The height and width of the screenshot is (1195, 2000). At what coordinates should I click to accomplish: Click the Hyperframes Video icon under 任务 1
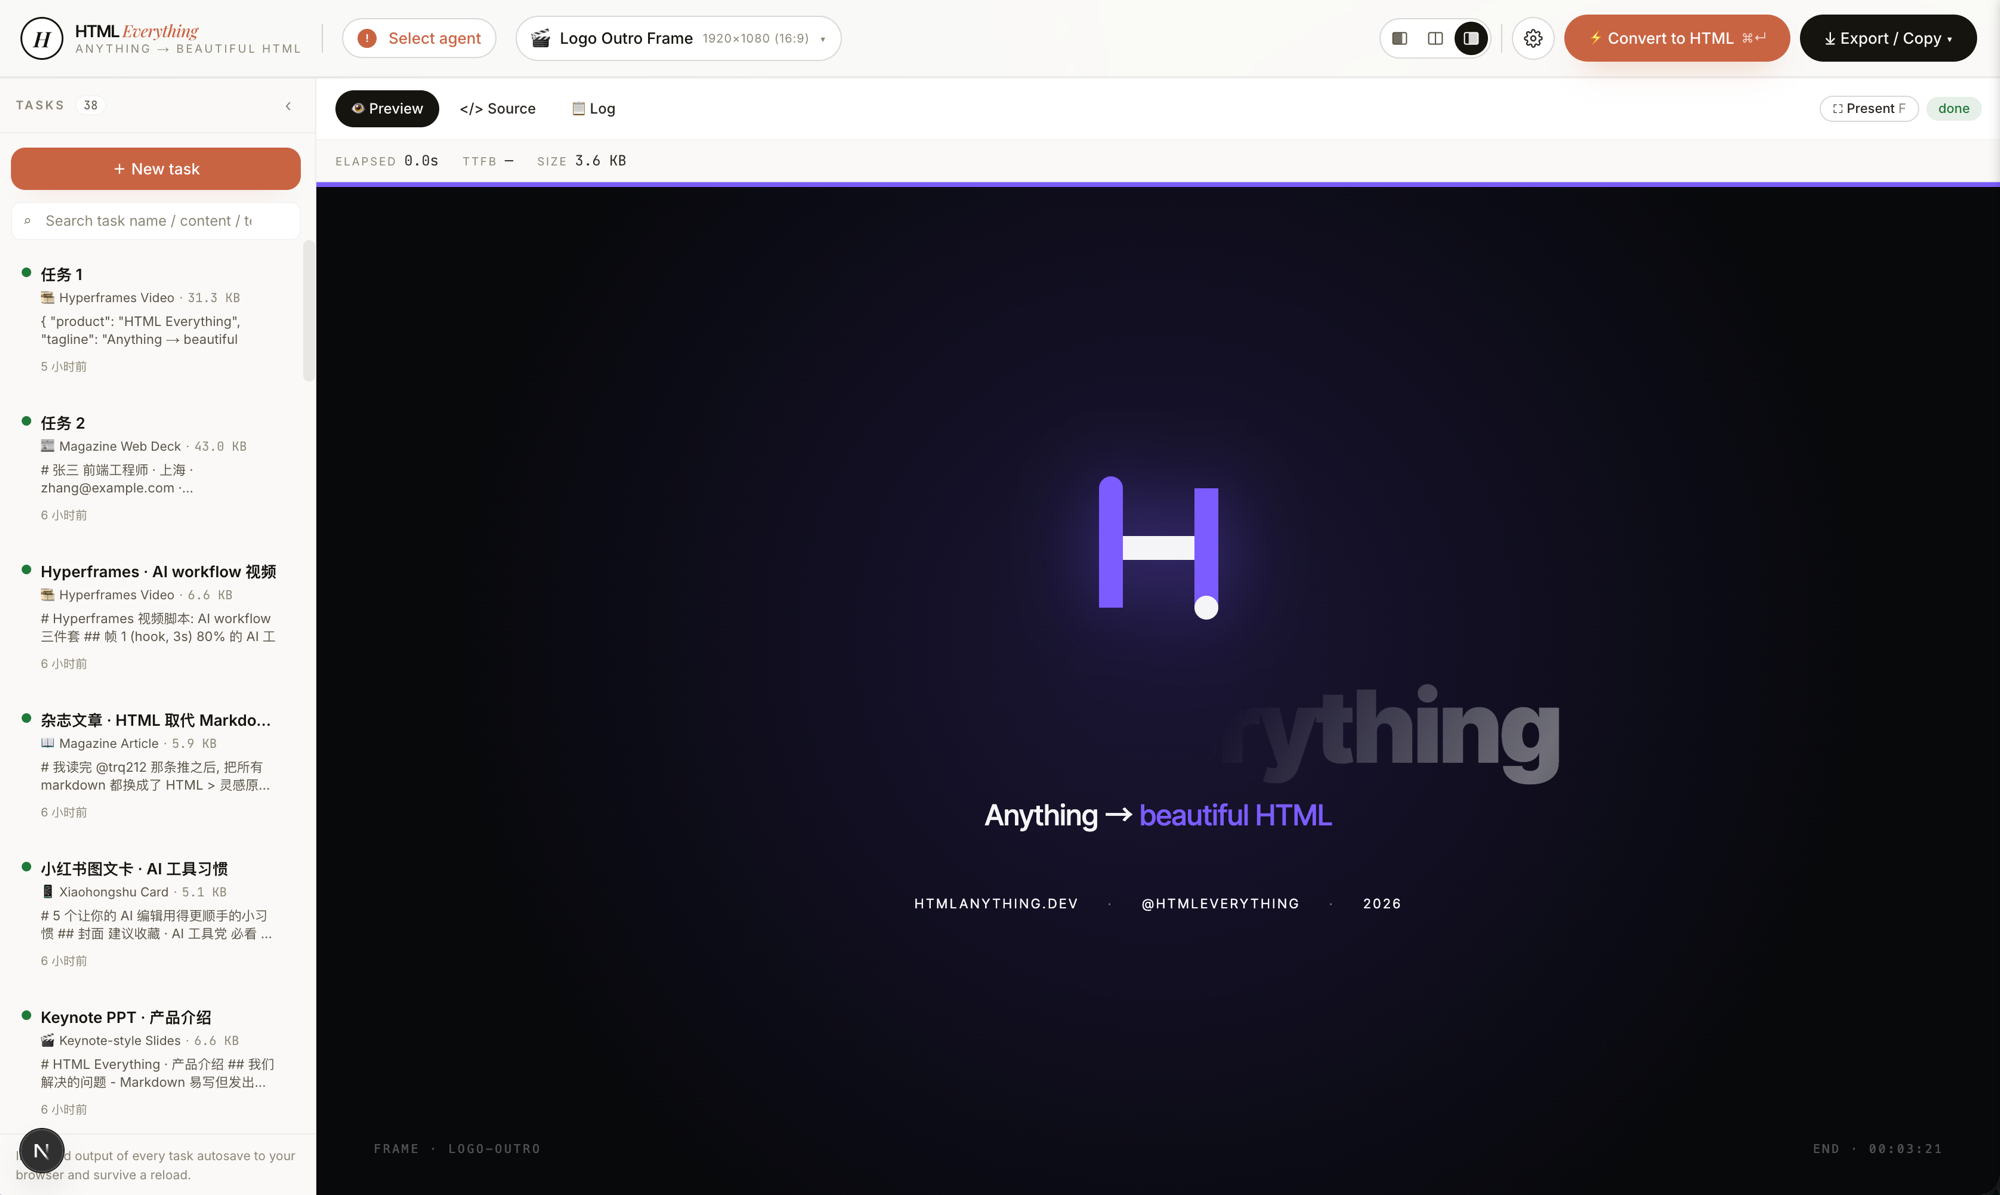tap(47, 297)
